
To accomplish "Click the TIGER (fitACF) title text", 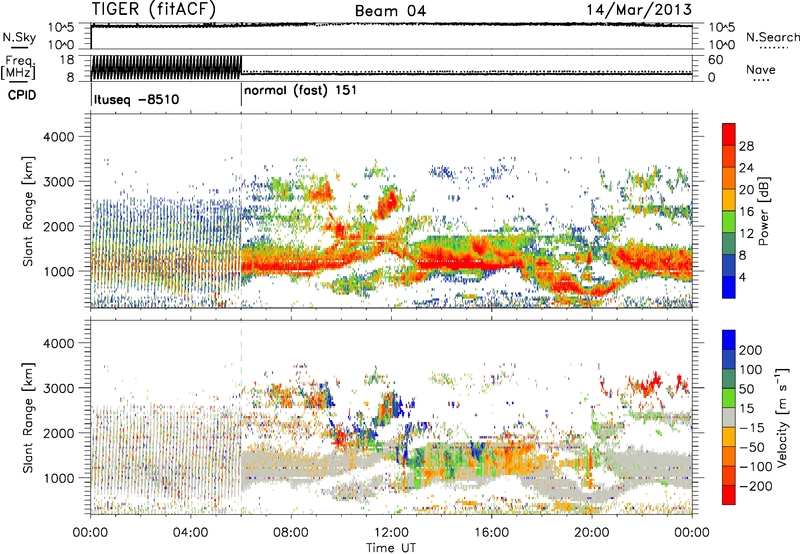I will point(154,9).
